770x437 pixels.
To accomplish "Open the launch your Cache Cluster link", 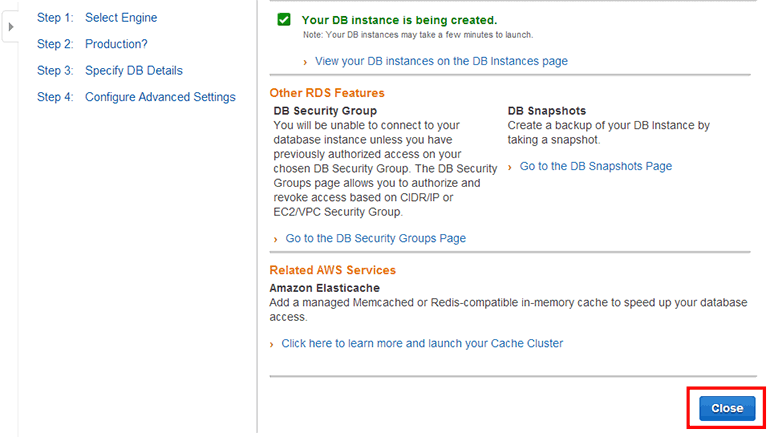I will 422,343.
